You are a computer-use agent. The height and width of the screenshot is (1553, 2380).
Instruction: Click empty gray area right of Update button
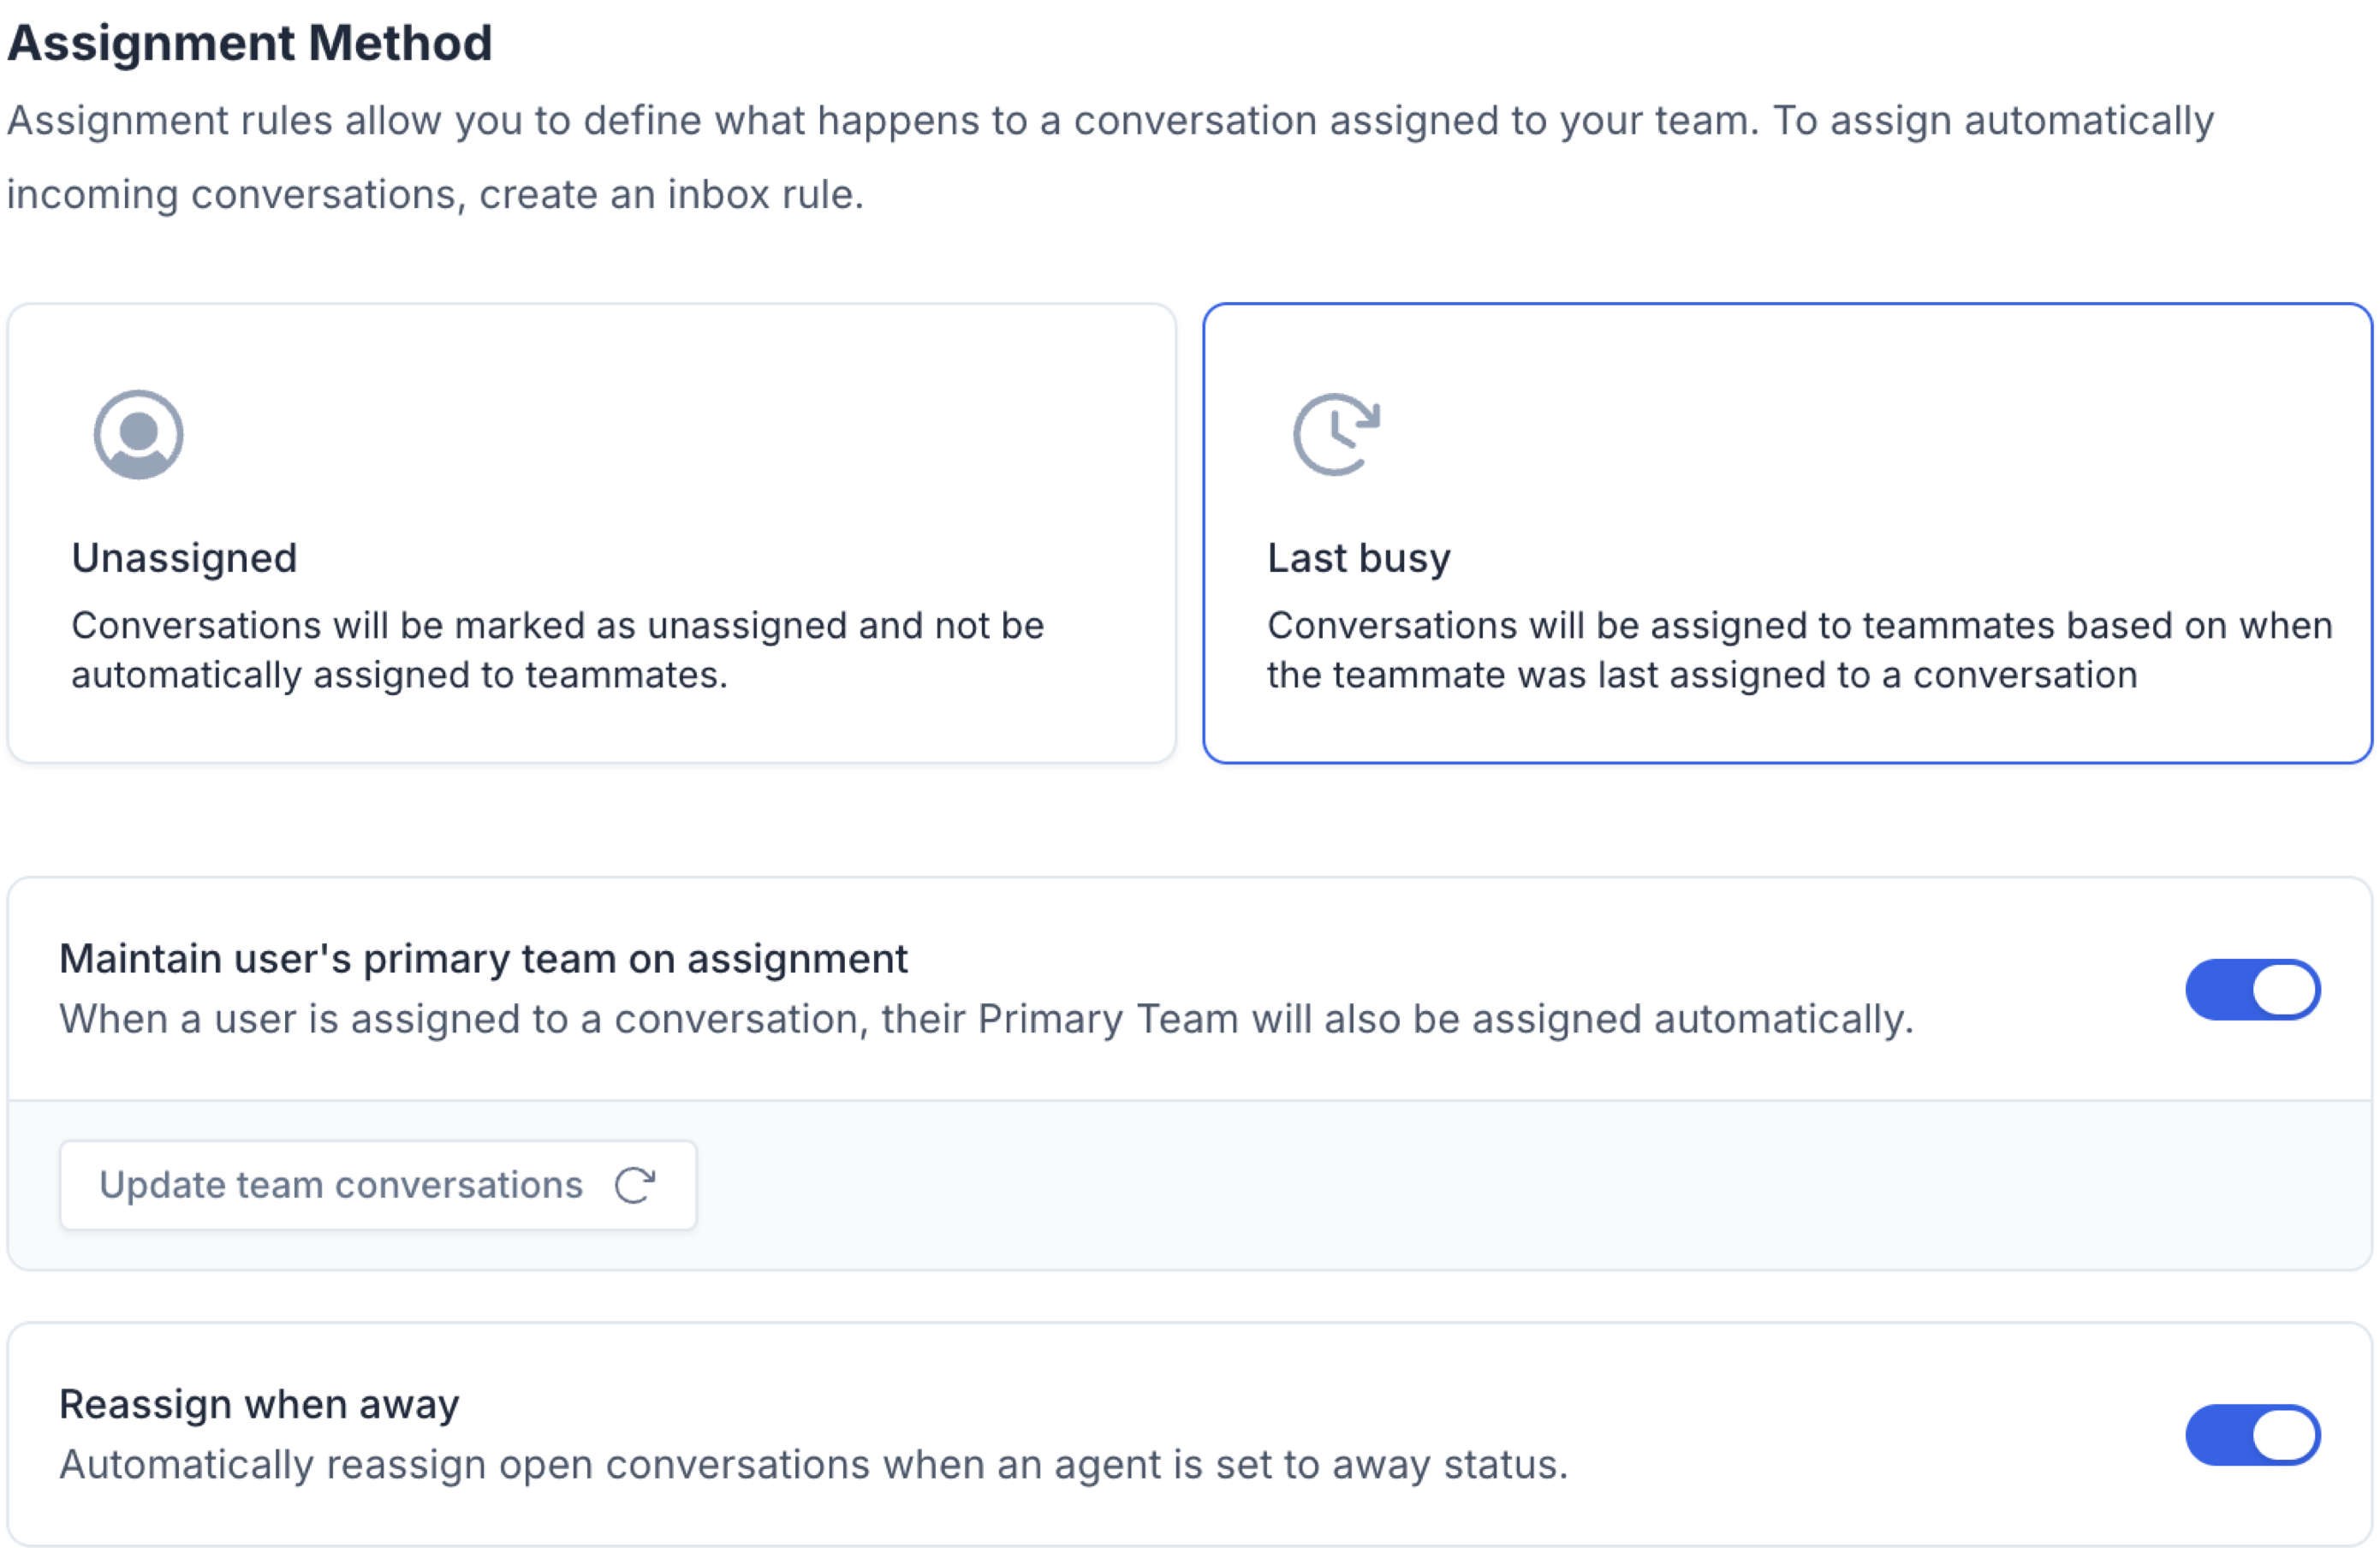(1500, 1186)
